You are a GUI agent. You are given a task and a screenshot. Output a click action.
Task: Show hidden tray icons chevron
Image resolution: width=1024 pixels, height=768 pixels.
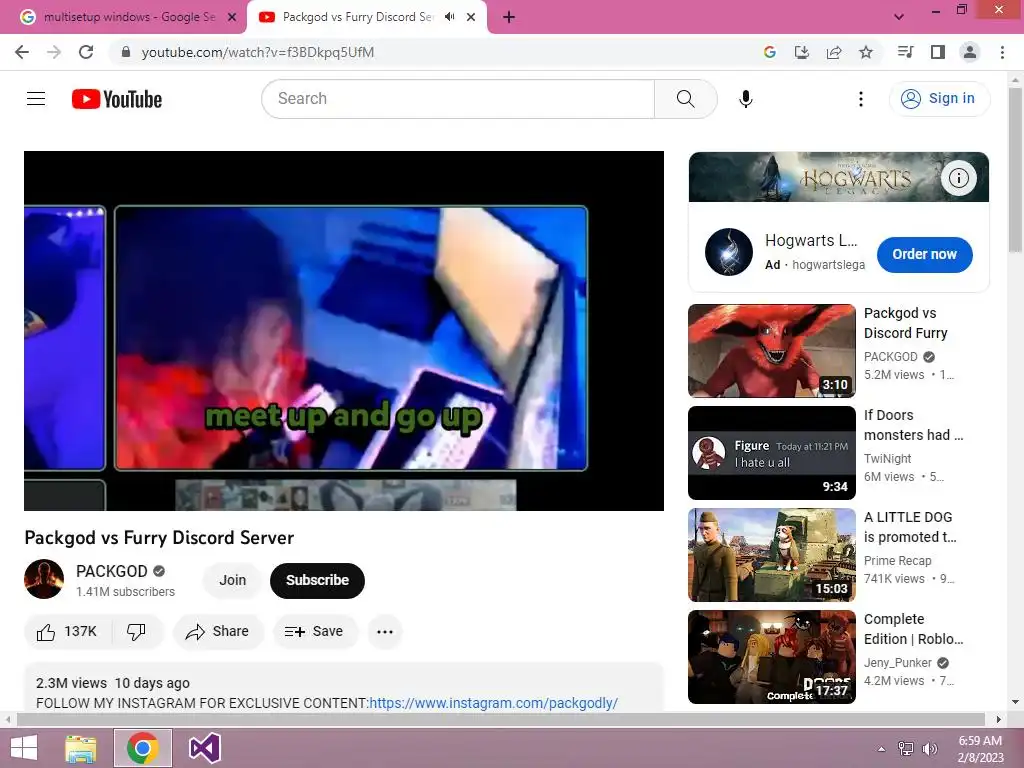click(x=881, y=749)
